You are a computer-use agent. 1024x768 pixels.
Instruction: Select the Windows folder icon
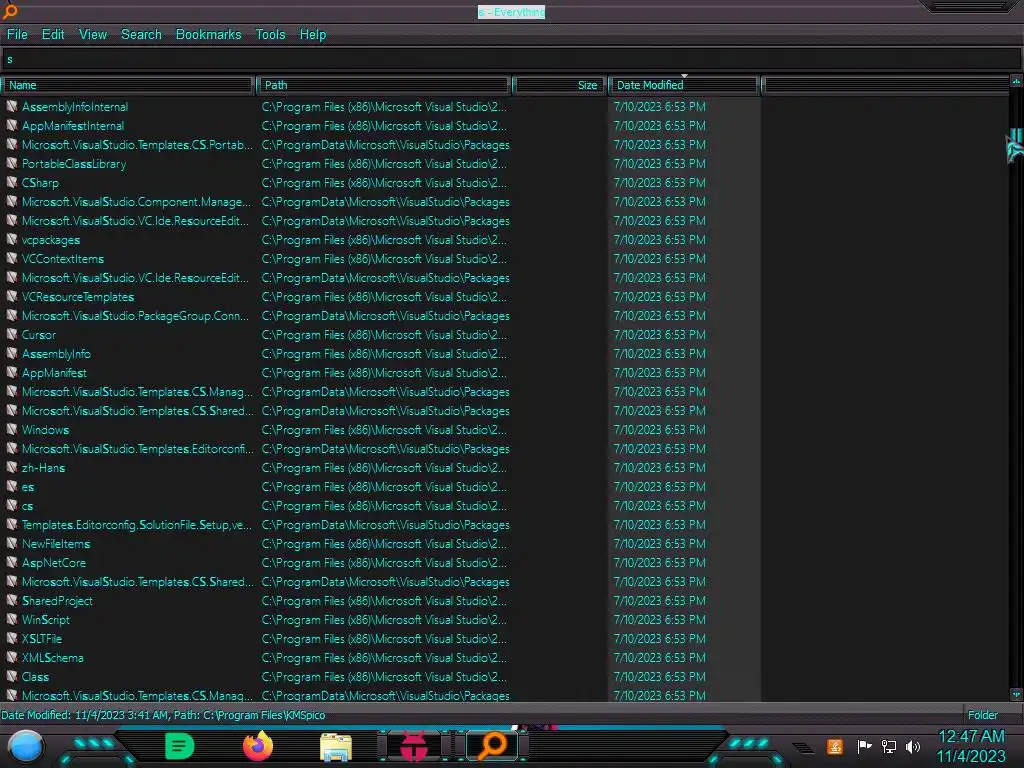(12, 429)
